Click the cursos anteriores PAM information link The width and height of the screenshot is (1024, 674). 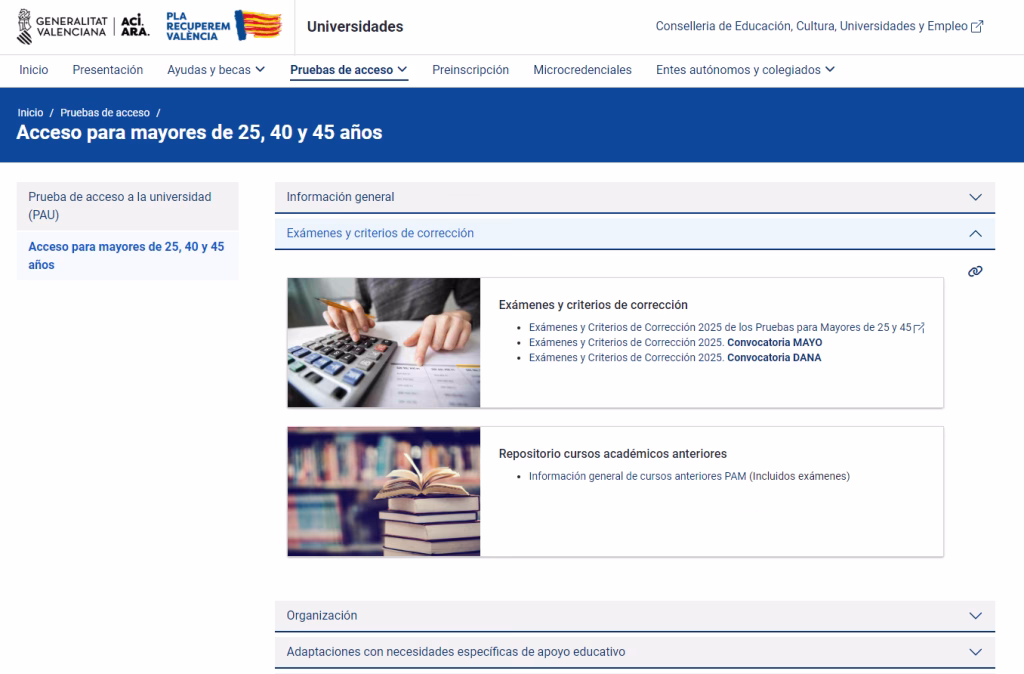pos(687,476)
